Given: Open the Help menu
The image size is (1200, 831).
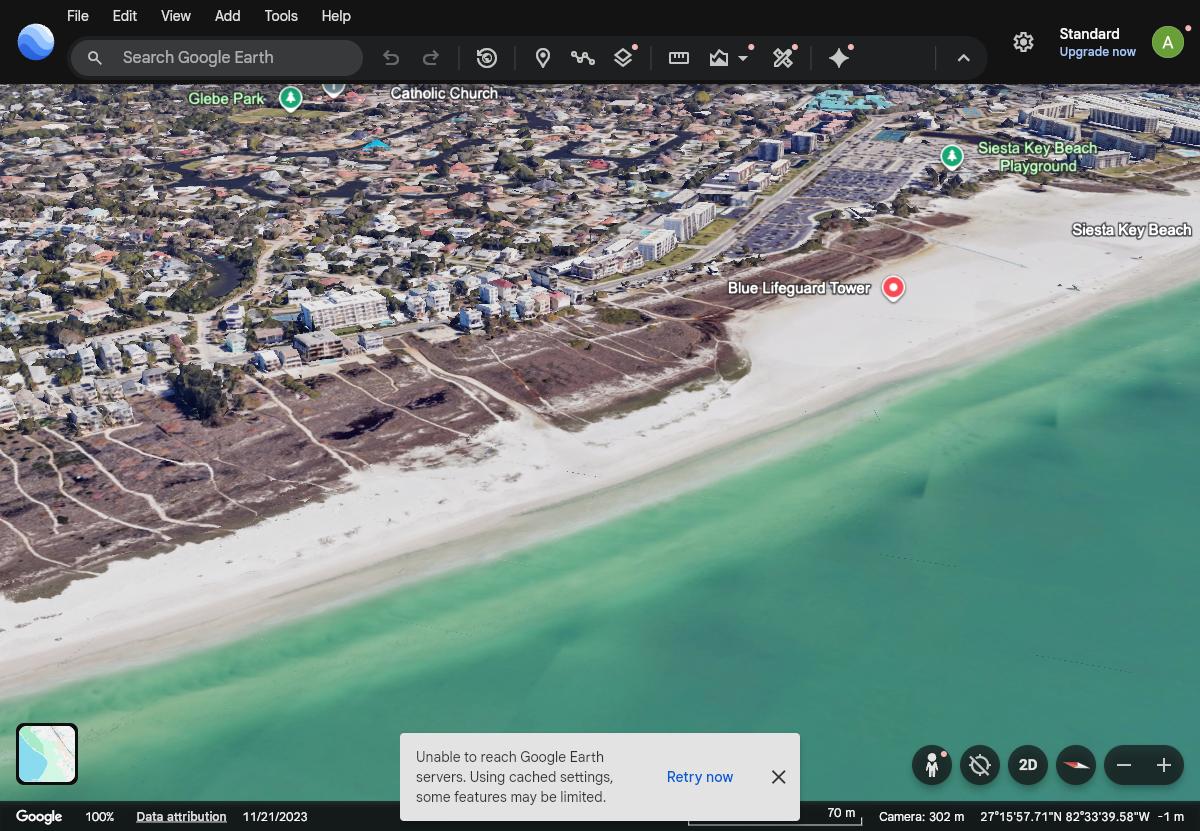Looking at the screenshot, I should tap(336, 16).
